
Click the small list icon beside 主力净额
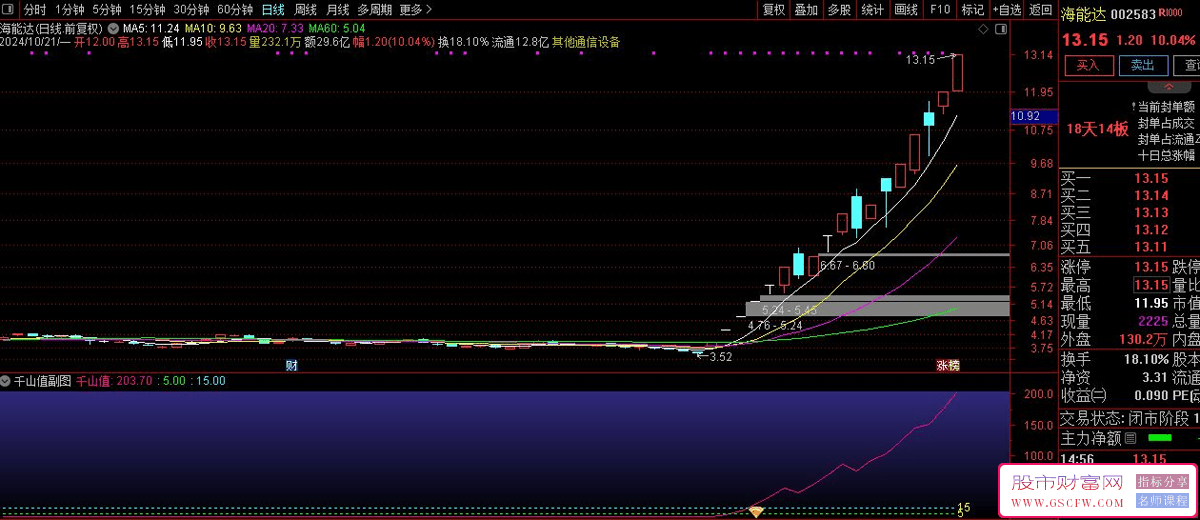click(1131, 438)
